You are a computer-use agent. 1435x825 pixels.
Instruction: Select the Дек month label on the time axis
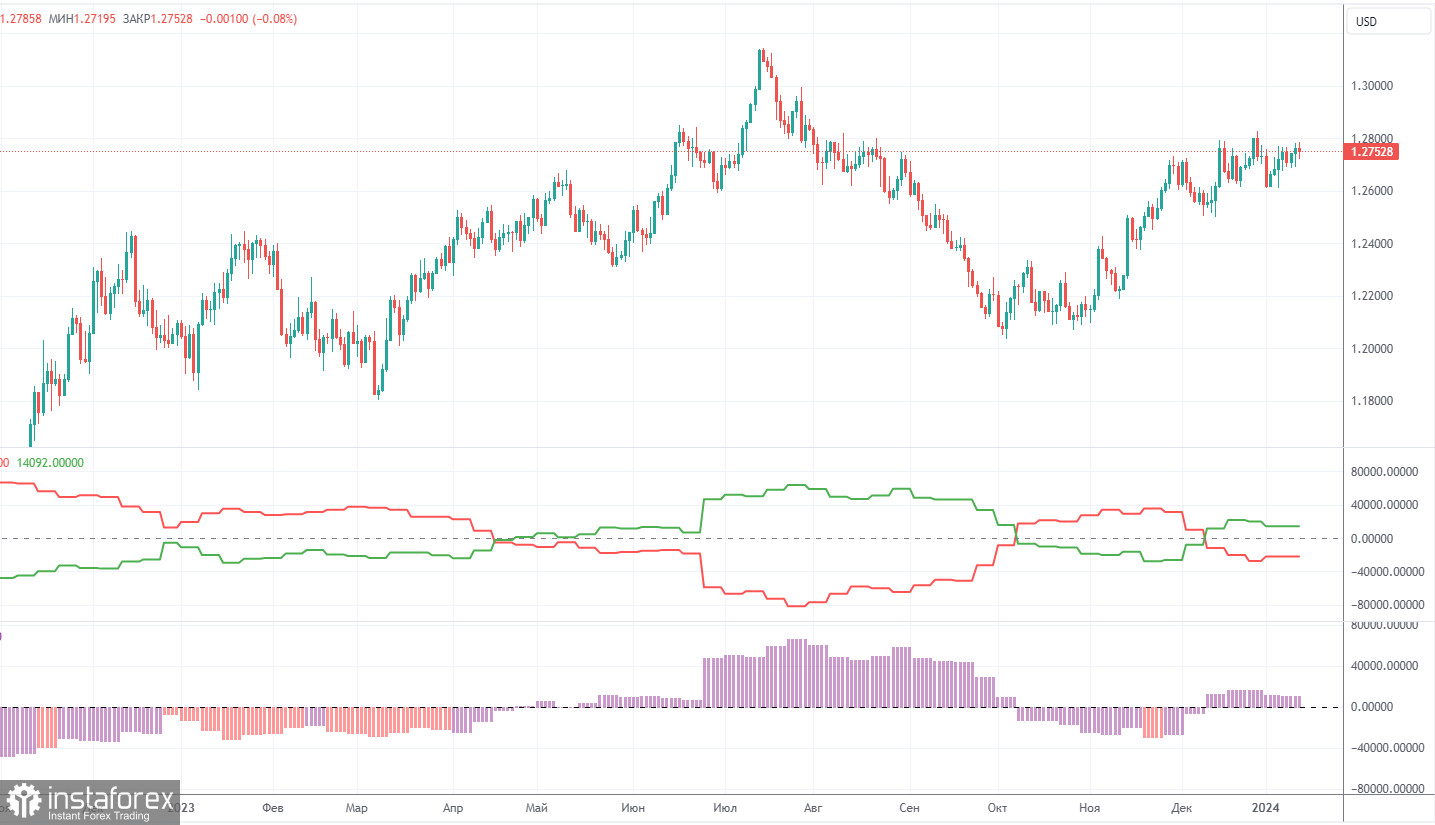pyautogui.click(x=1183, y=807)
